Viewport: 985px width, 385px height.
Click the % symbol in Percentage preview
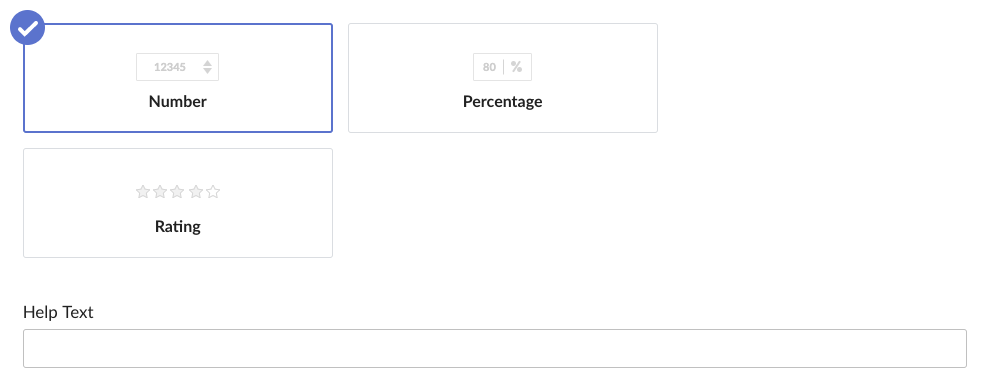point(516,67)
